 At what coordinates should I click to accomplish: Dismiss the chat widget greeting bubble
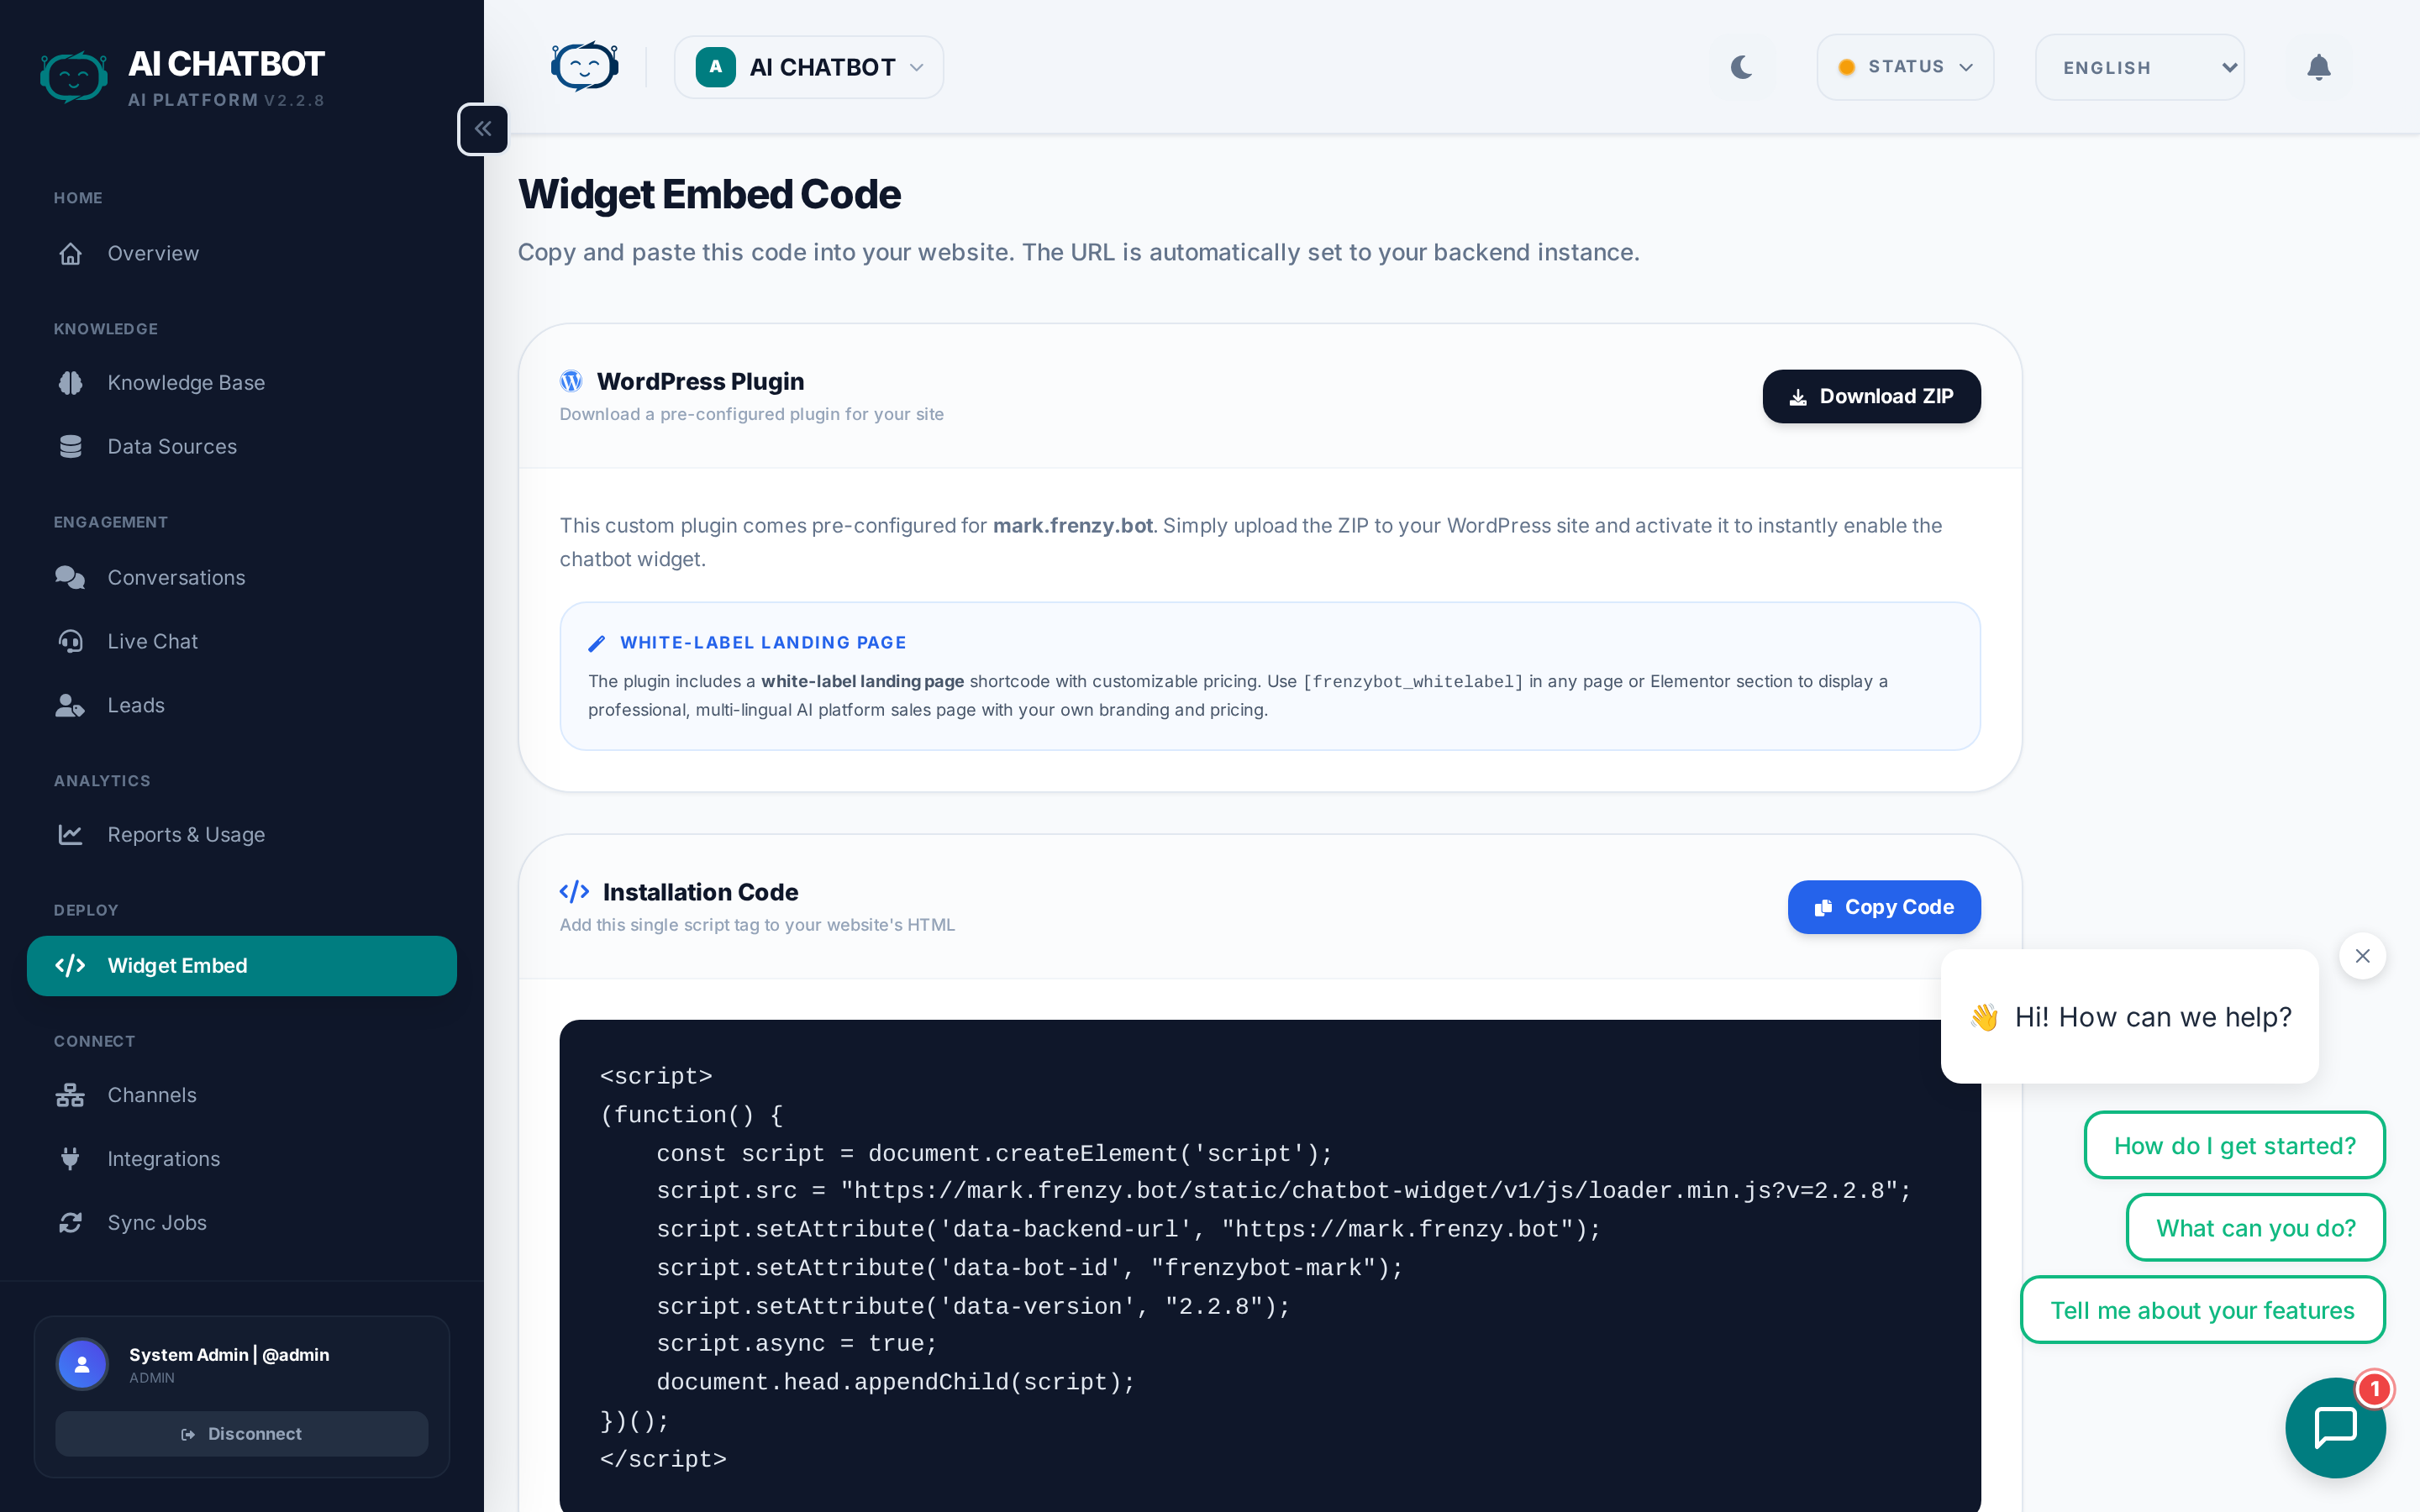coord(2363,955)
